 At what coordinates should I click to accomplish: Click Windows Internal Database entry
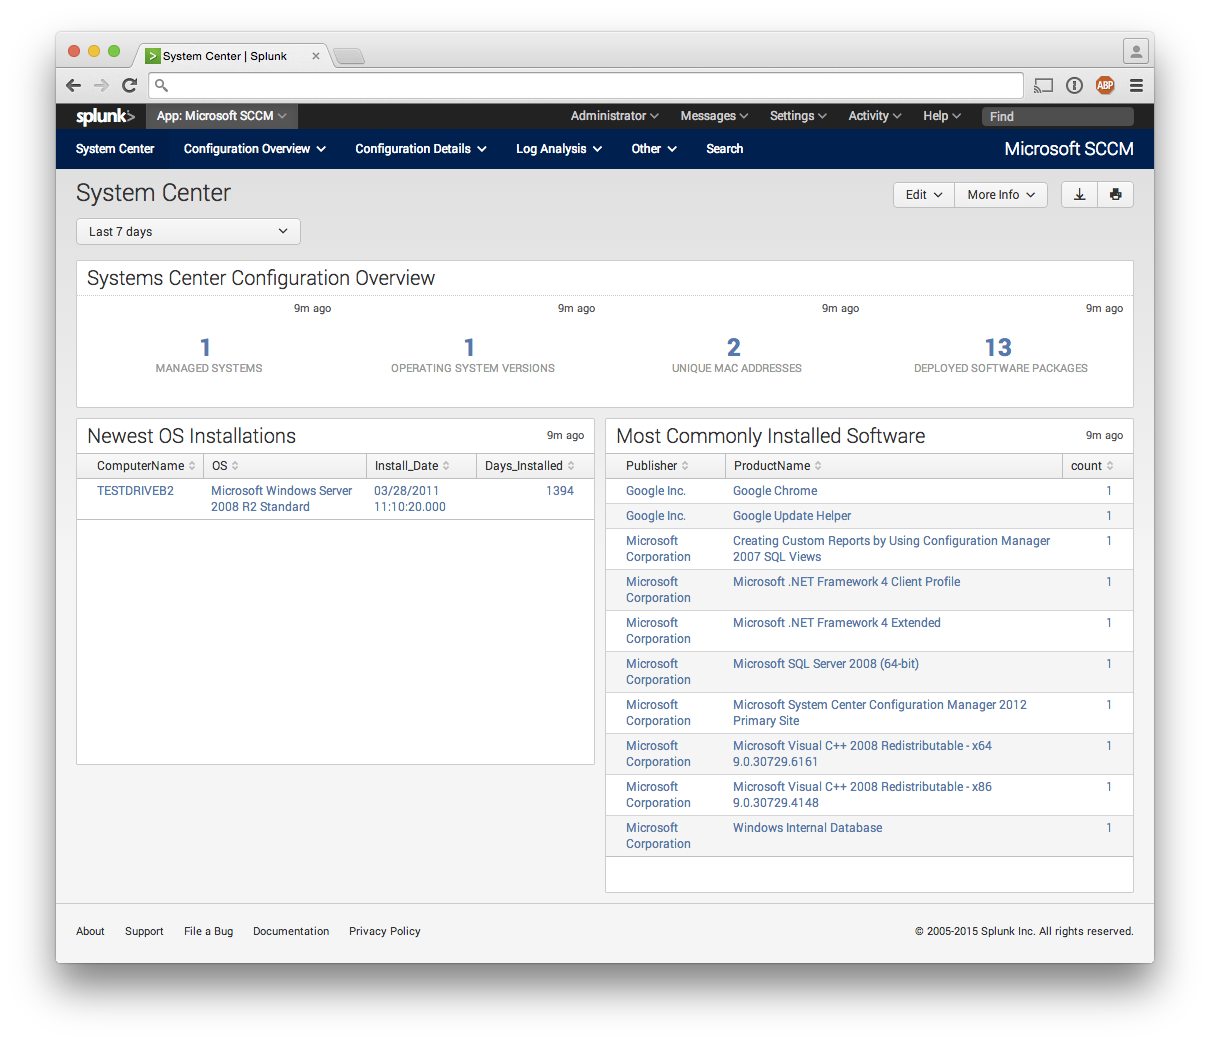[808, 828]
